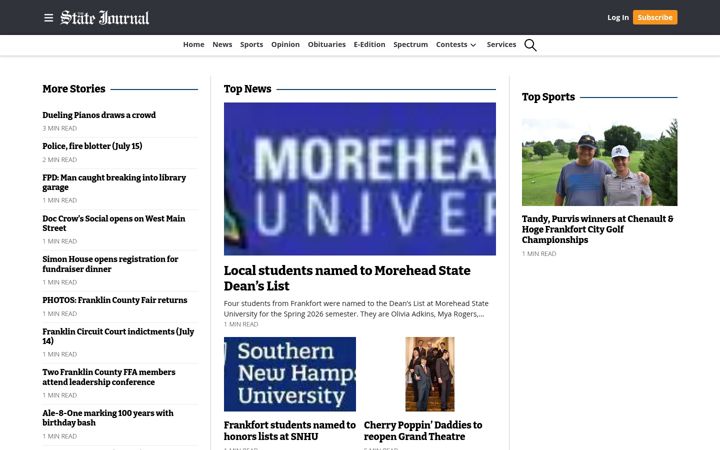Open 'Frankfort students named to honors lists at SNHU'
720x450 pixels.
pyautogui.click(x=290, y=431)
